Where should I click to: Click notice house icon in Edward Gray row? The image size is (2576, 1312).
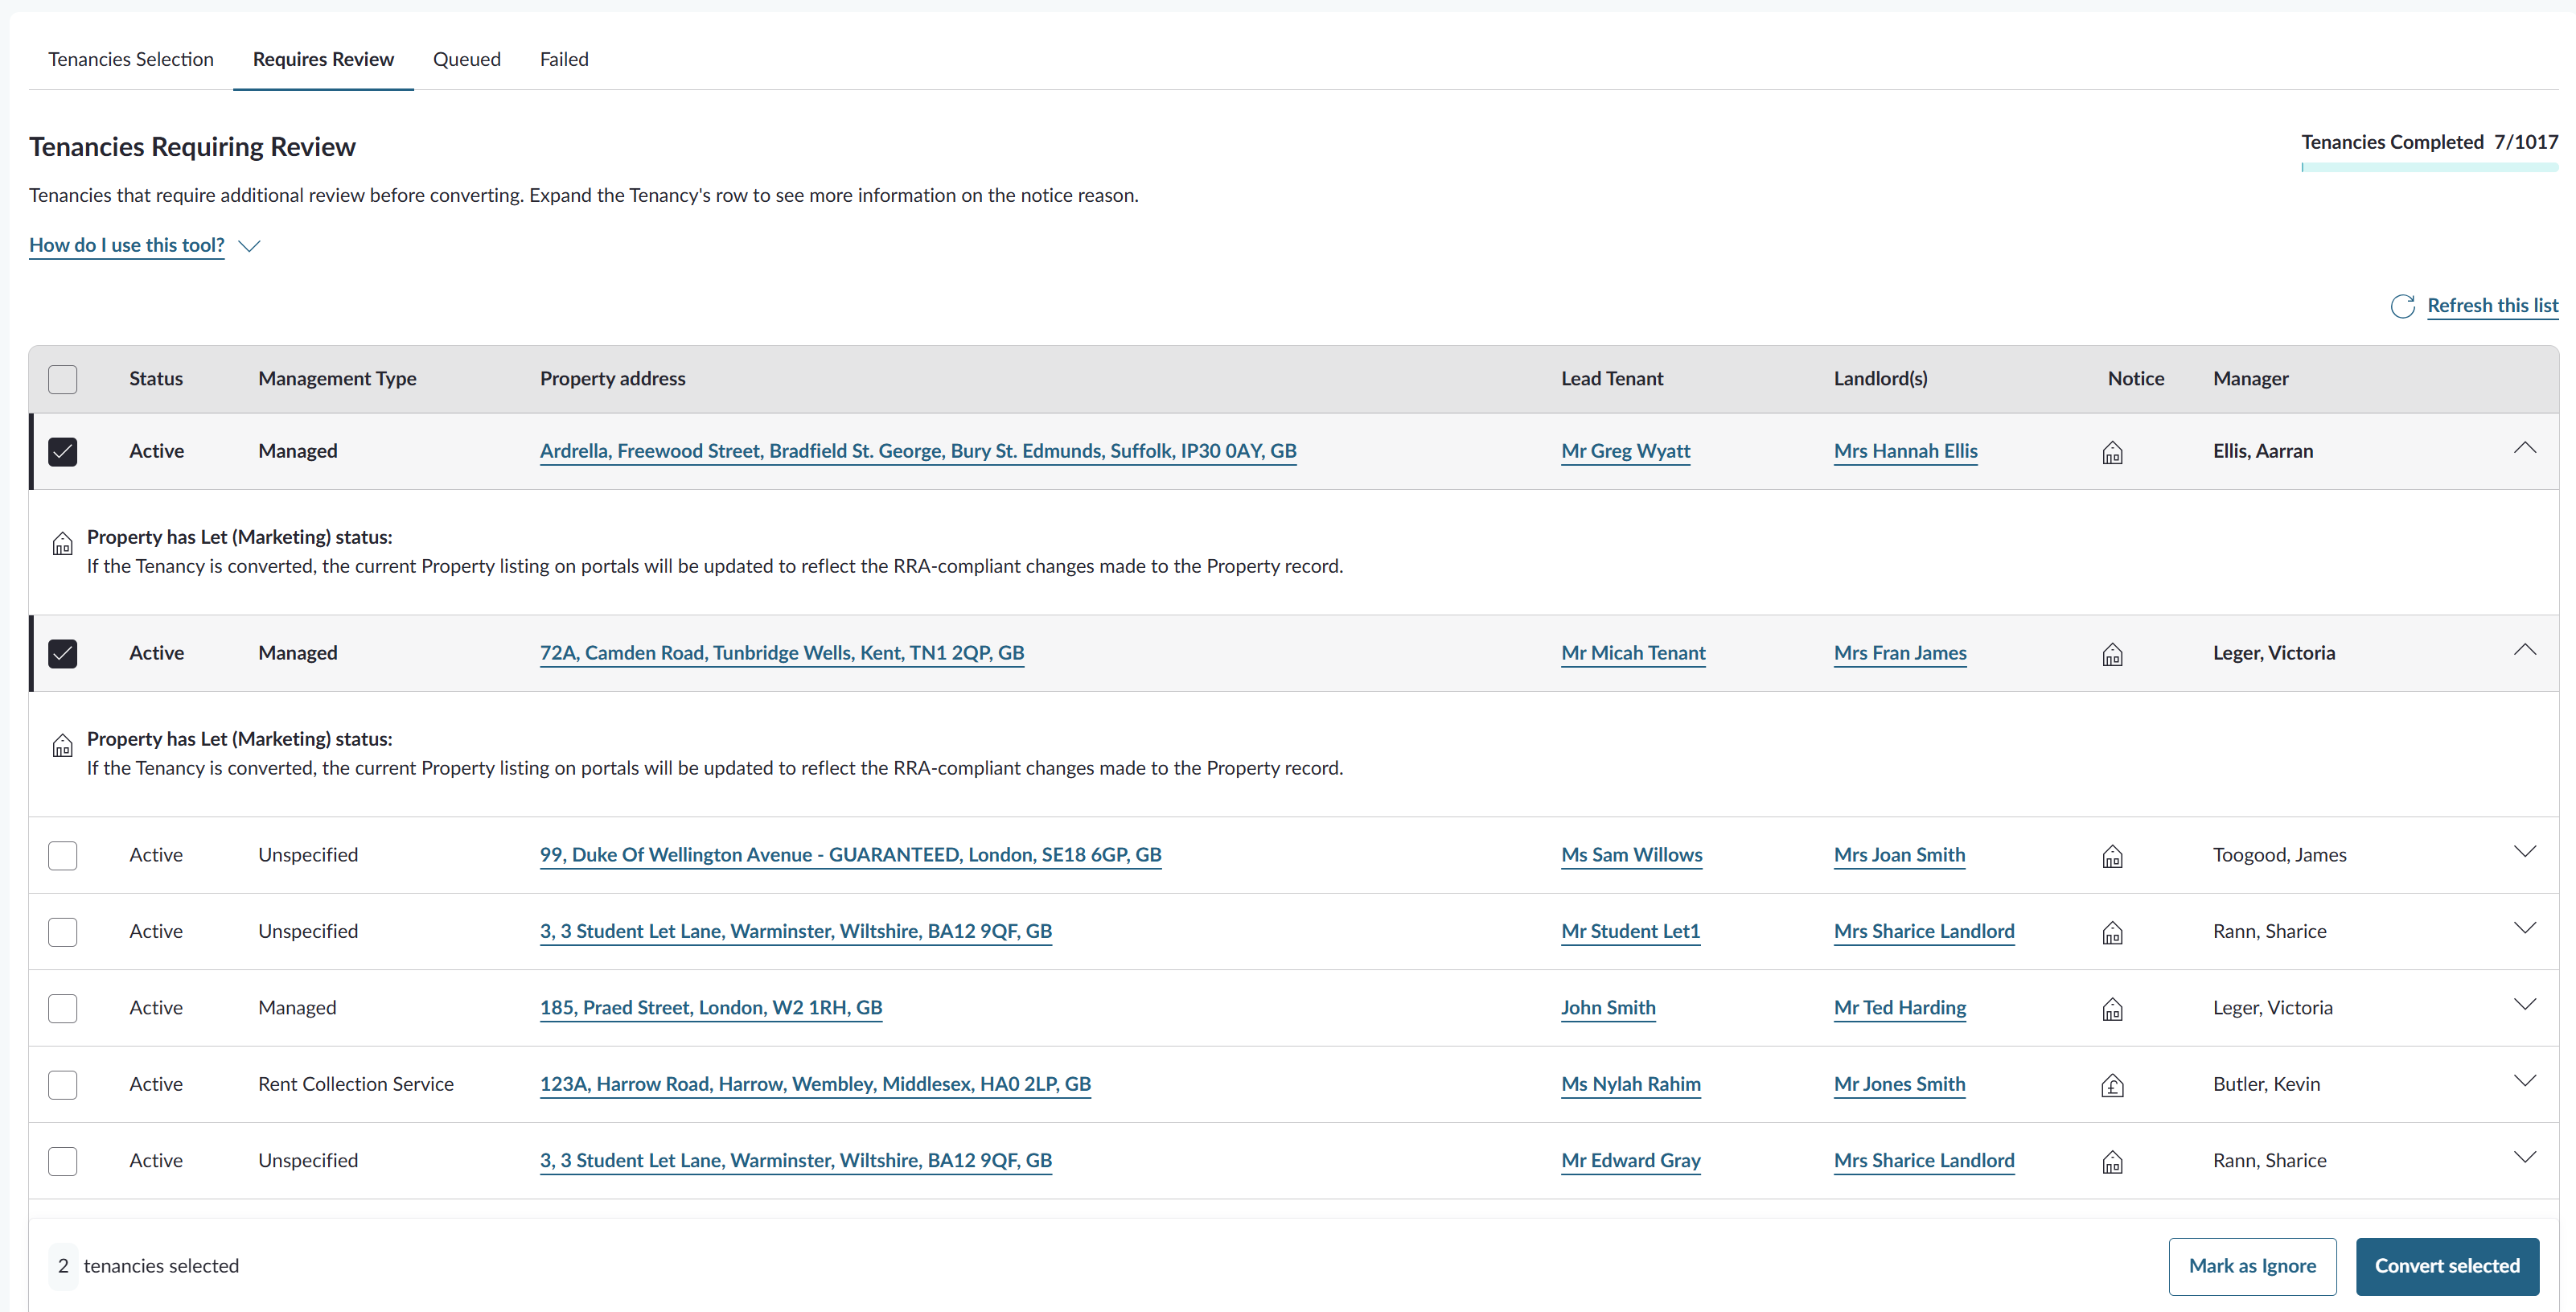(x=2112, y=1162)
